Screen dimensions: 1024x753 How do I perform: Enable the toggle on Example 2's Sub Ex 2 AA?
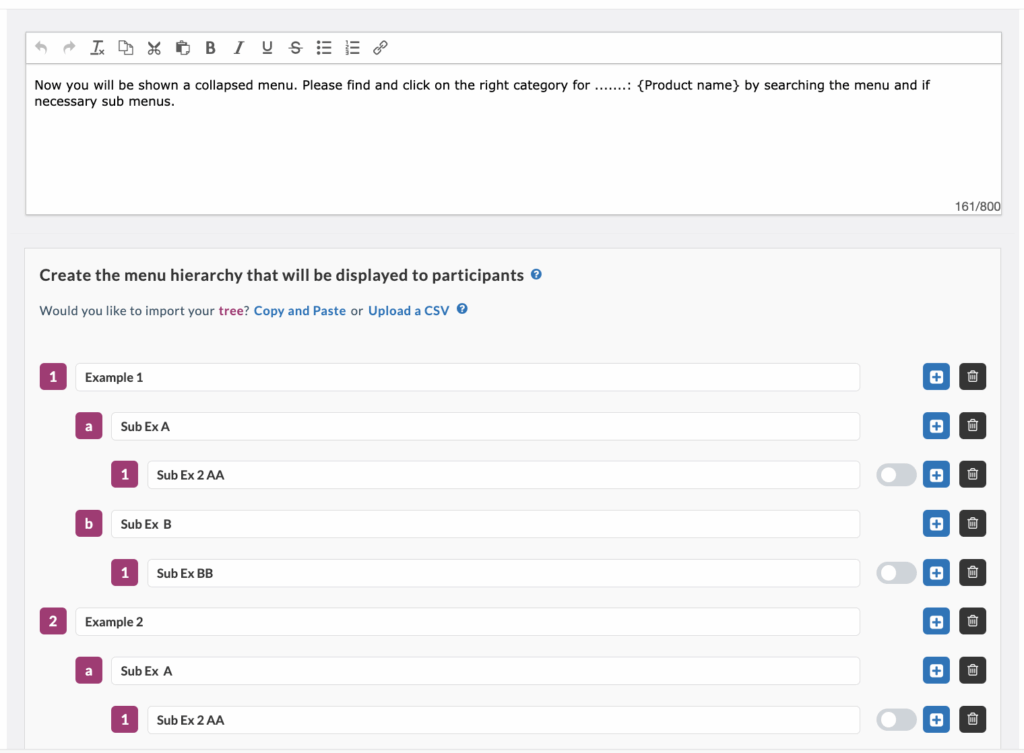click(x=896, y=719)
